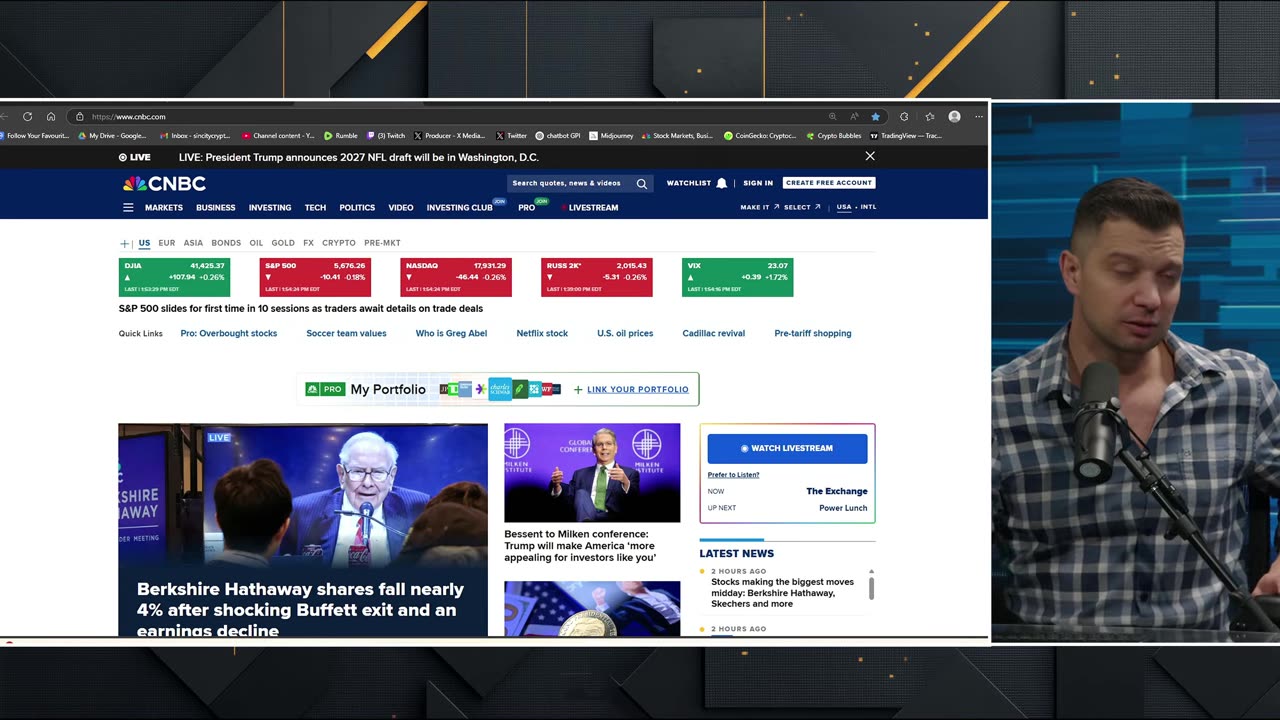Open the Make It external link
The width and height of the screenshot is (1280, 720).
pos(760,207)
